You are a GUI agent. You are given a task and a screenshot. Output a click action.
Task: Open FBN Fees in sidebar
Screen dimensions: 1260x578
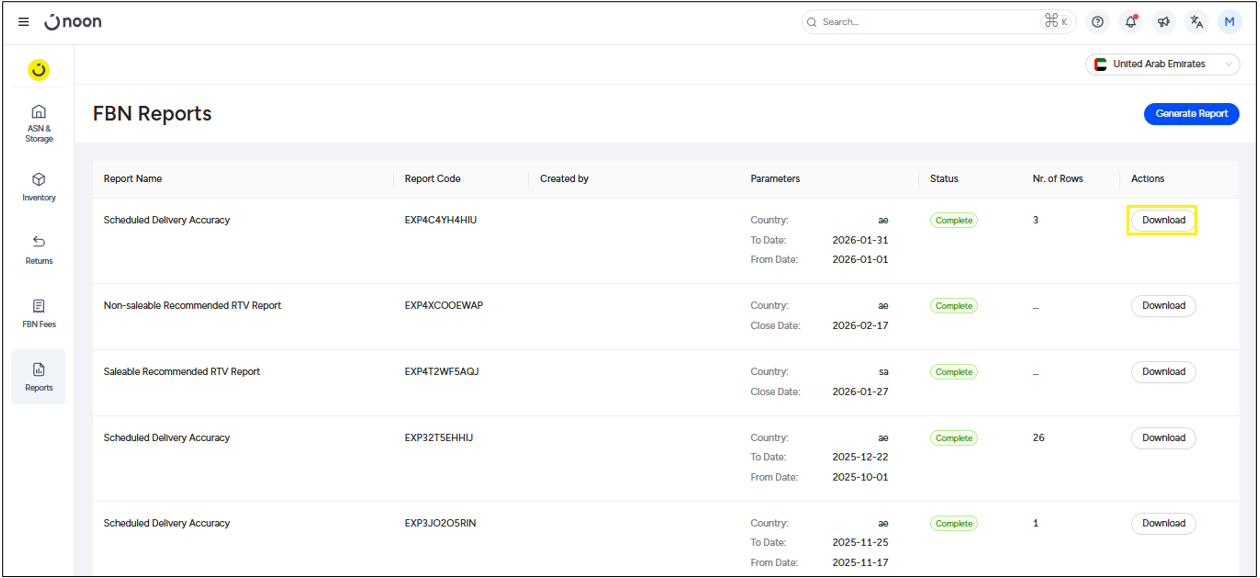[39, 313]
